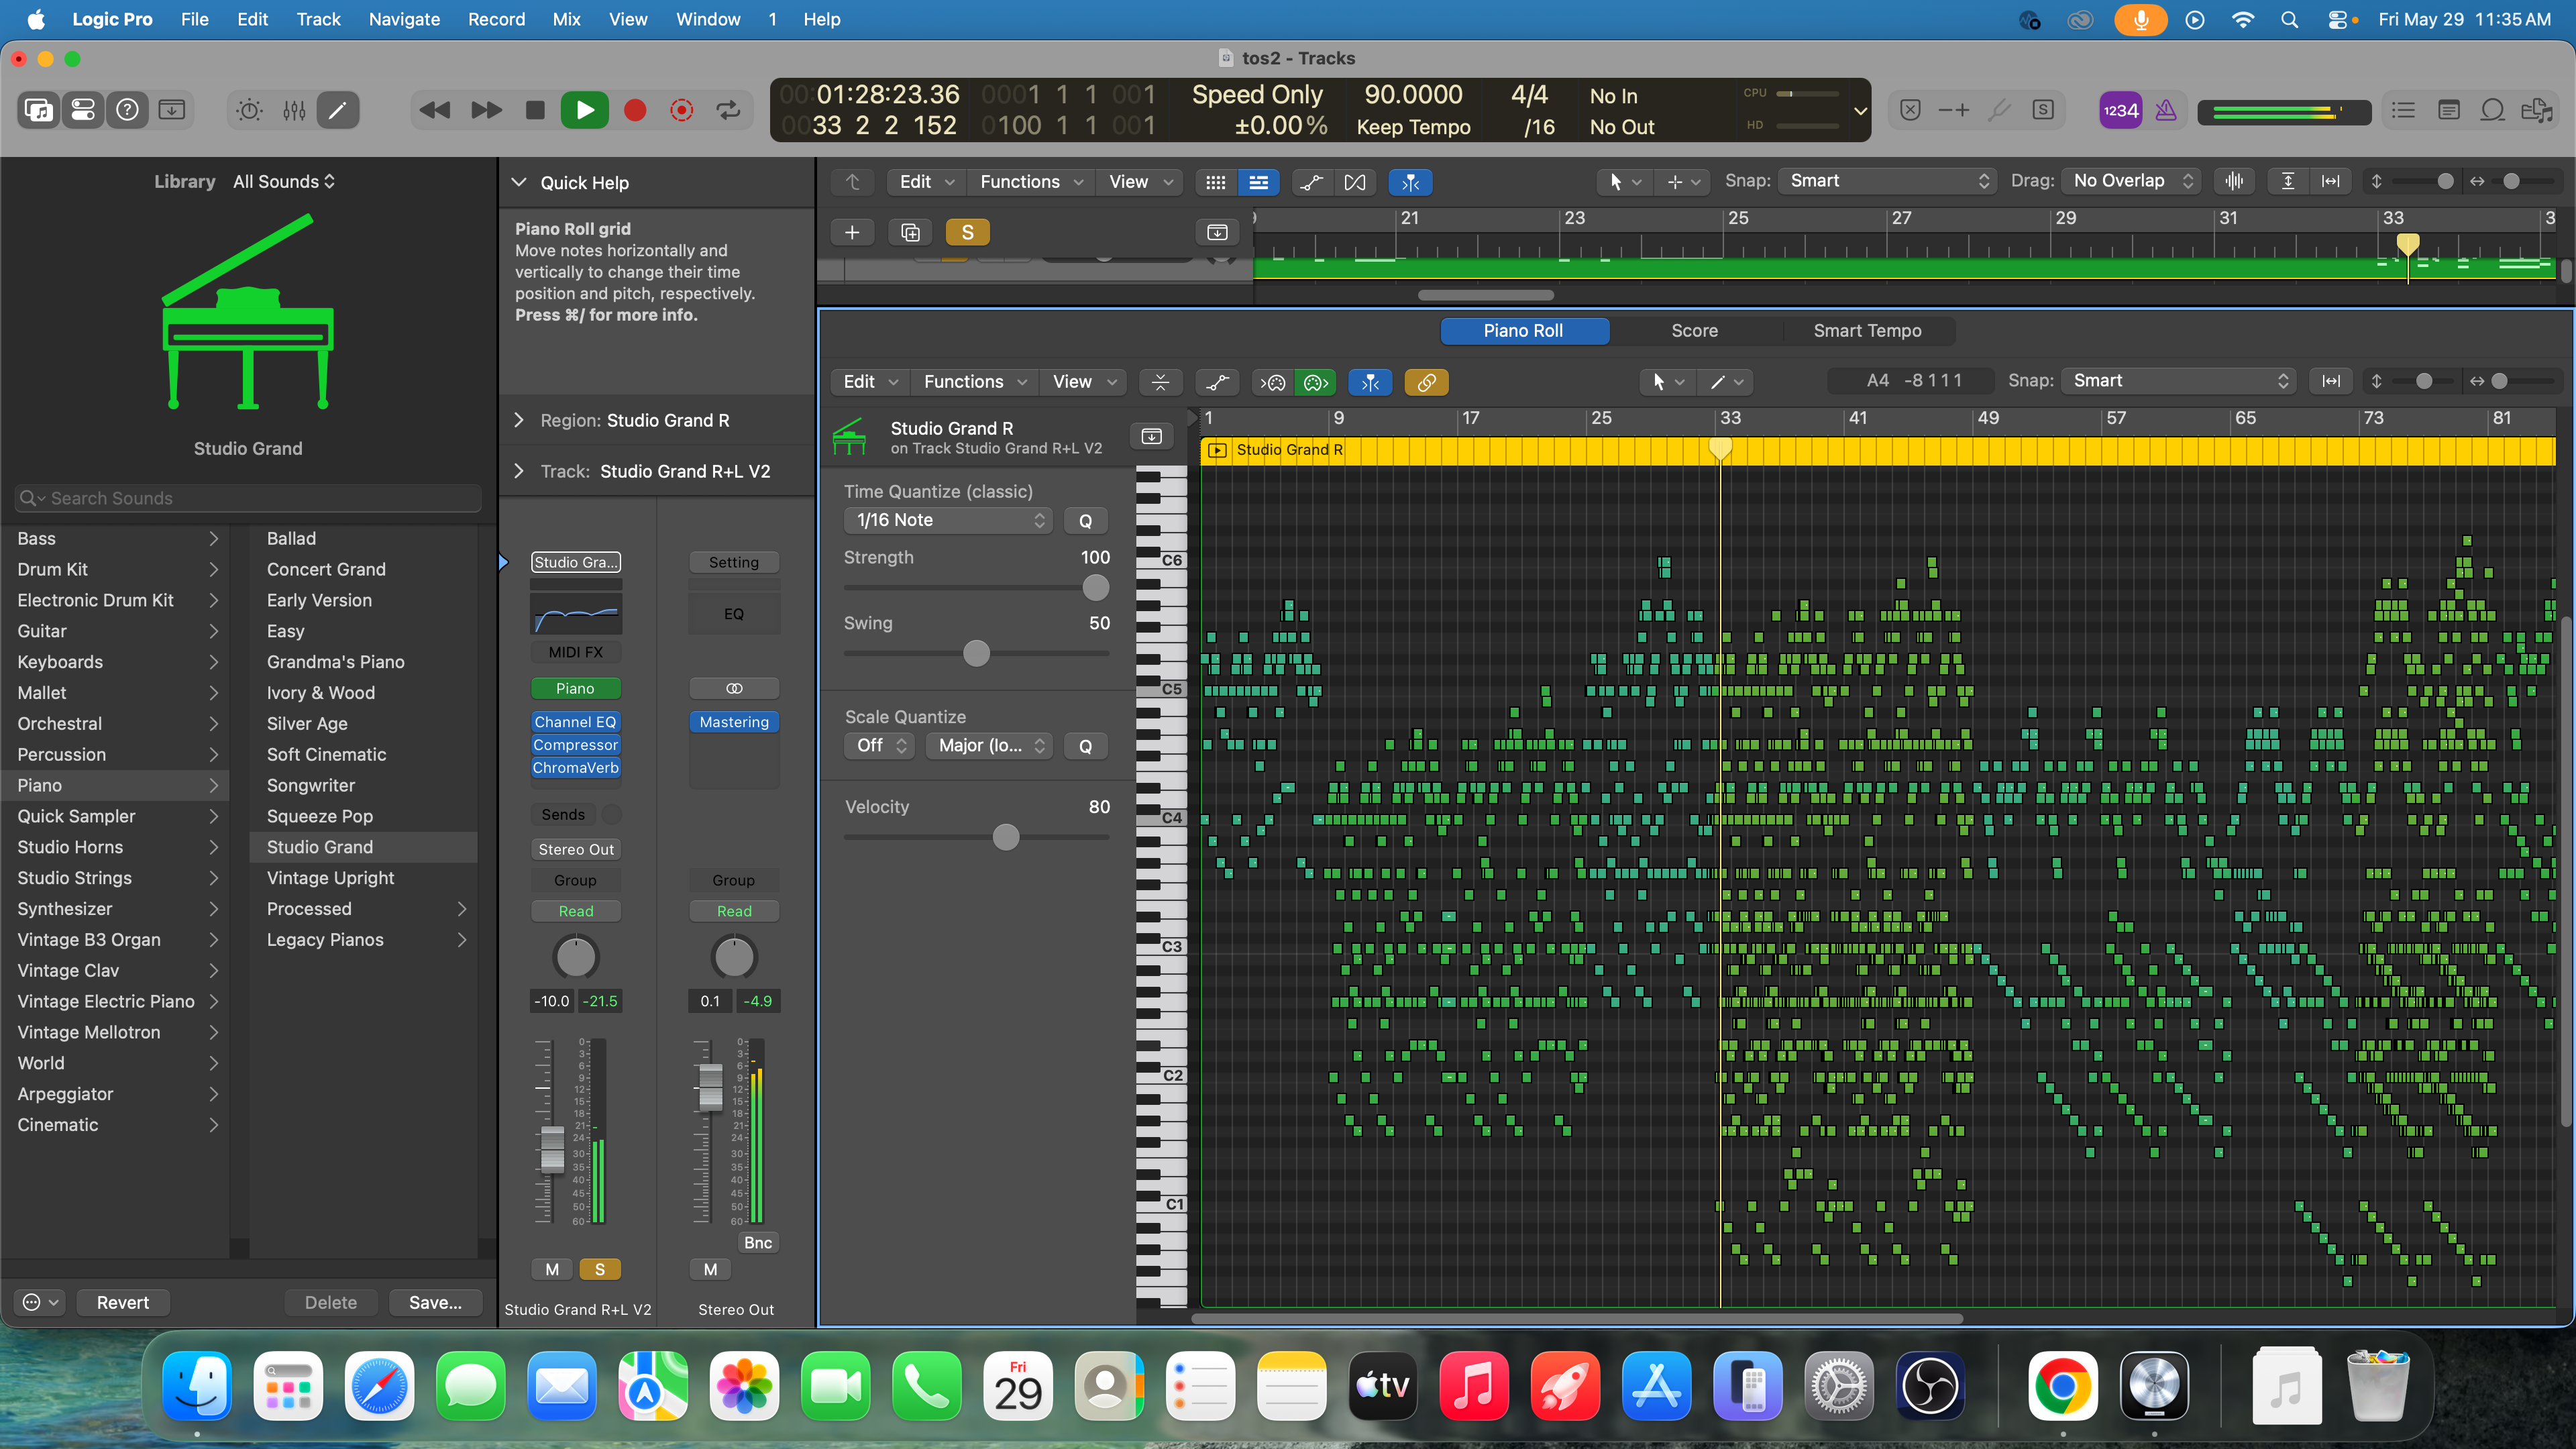Click the Revert button in Library
The image size is (2576, 1449).
point(122,1303)
